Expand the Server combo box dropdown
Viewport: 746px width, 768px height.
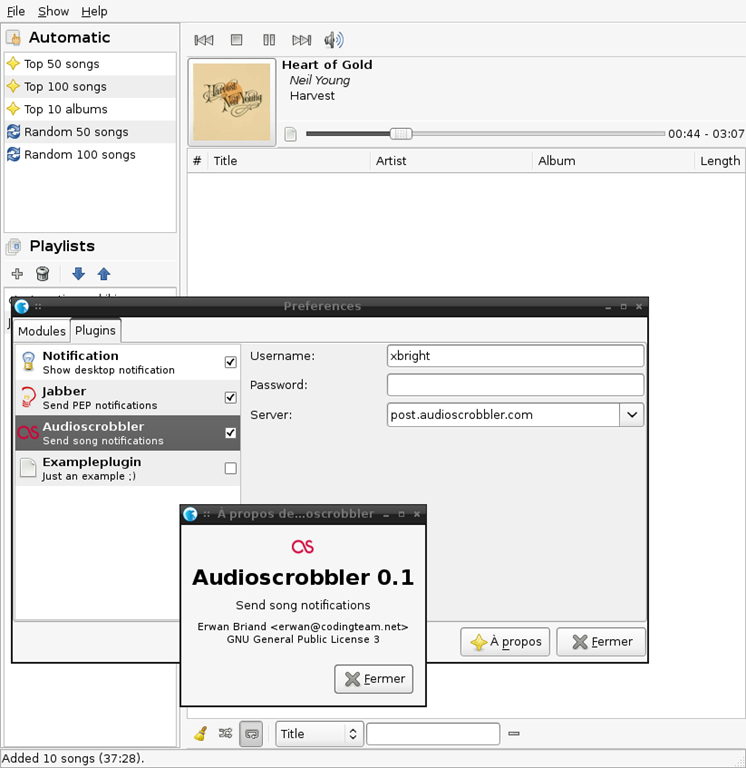coord(632,415)
